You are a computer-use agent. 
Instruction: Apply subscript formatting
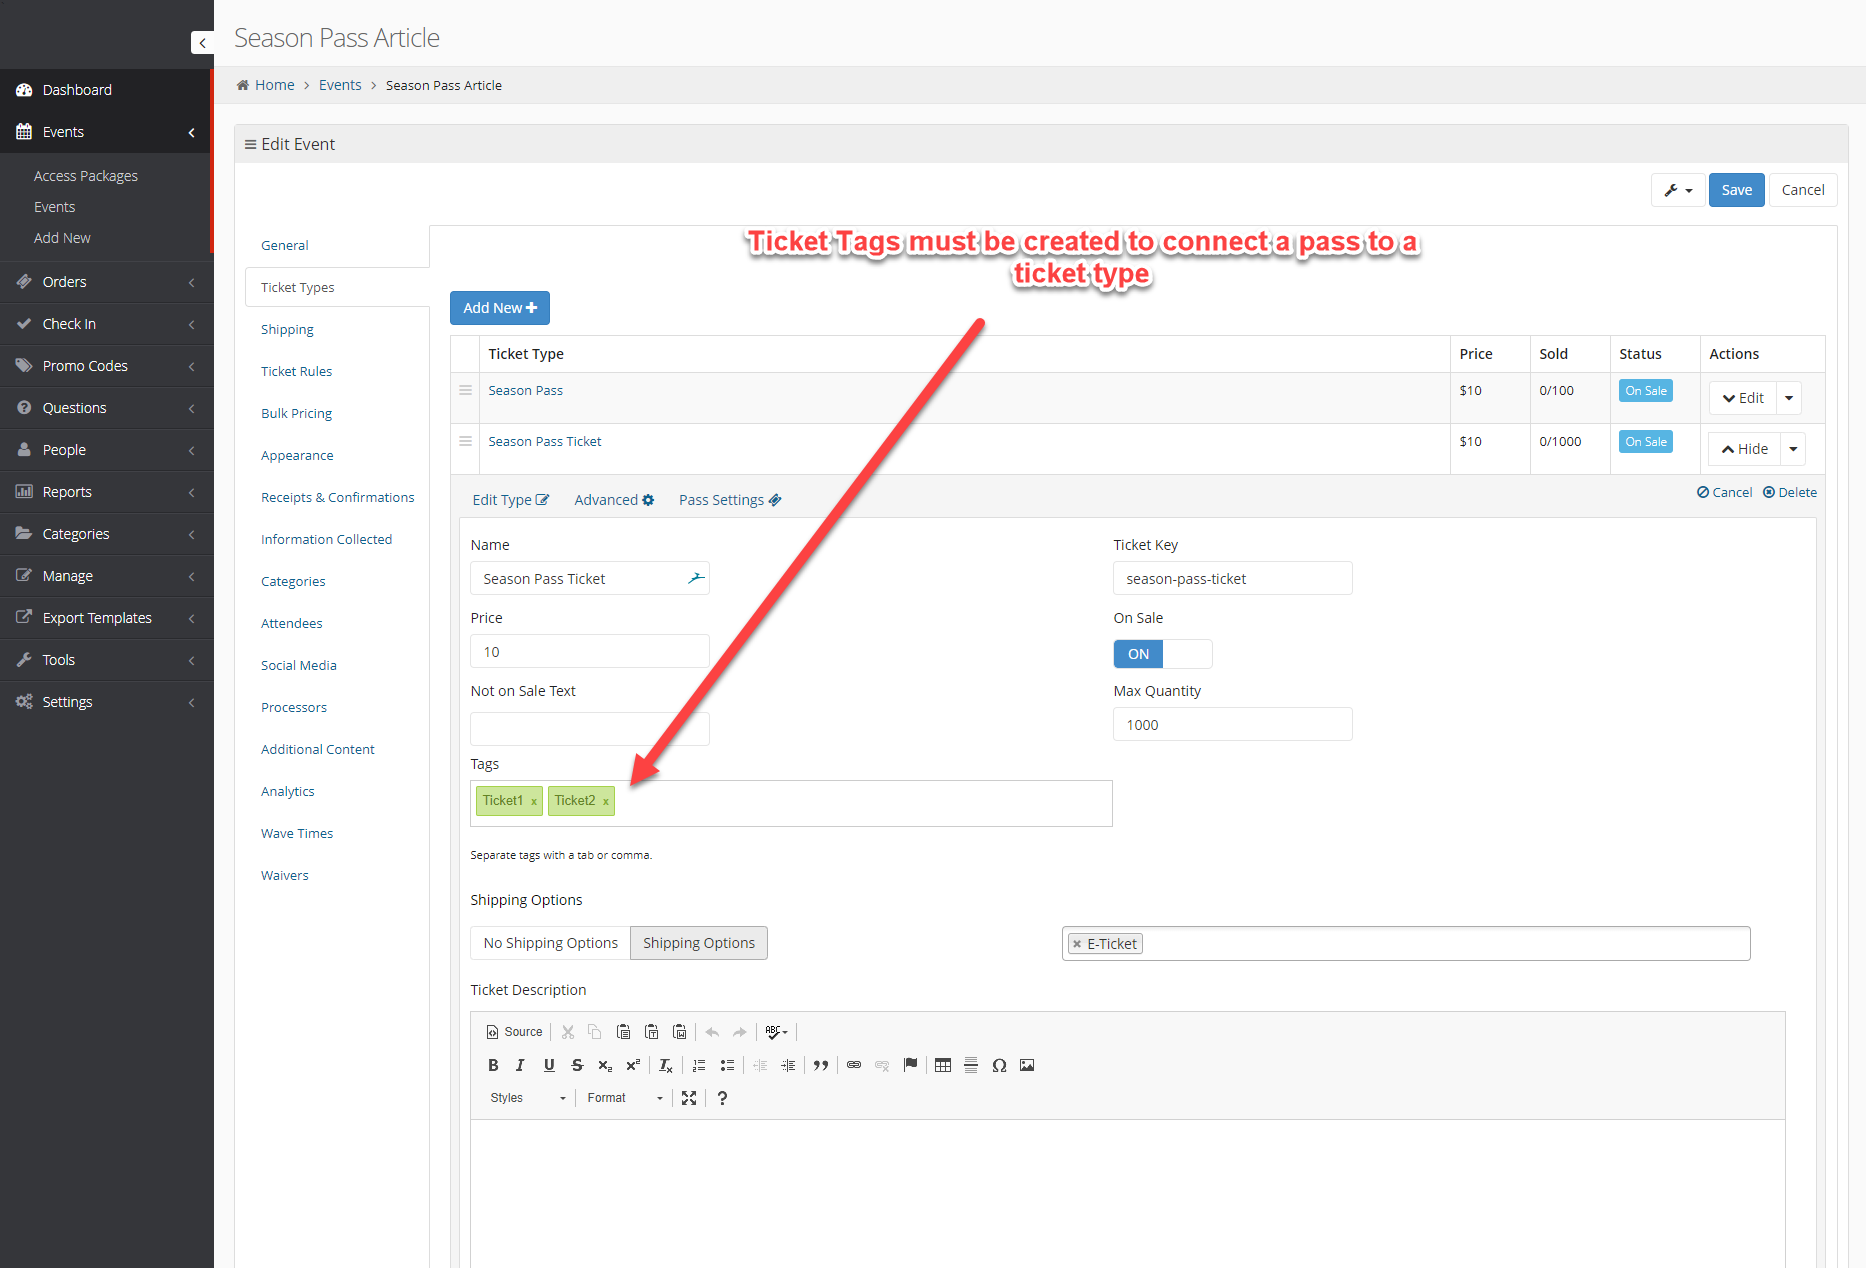pos(605,1065)
